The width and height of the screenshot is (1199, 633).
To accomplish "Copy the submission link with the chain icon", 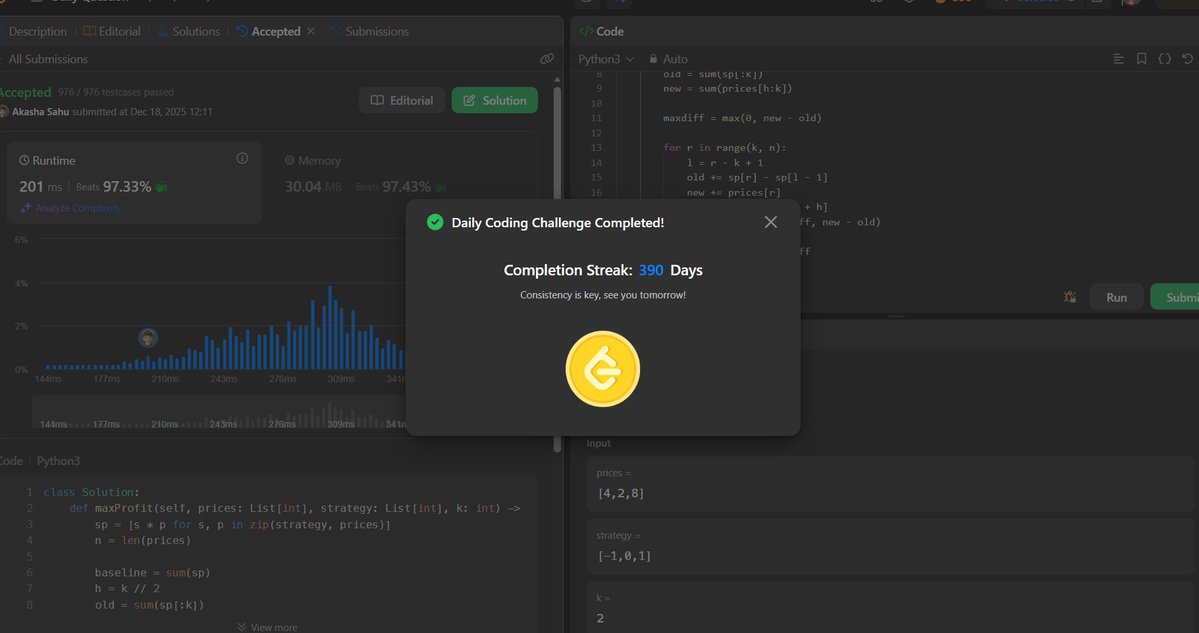I will [x=547, y=59].
